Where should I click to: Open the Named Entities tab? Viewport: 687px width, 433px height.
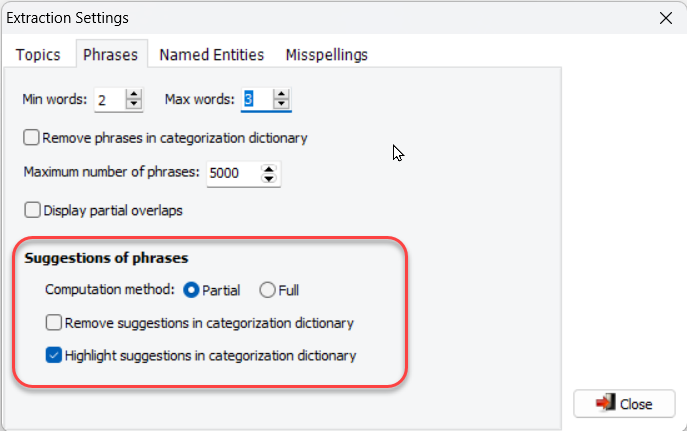pos(212,55)
